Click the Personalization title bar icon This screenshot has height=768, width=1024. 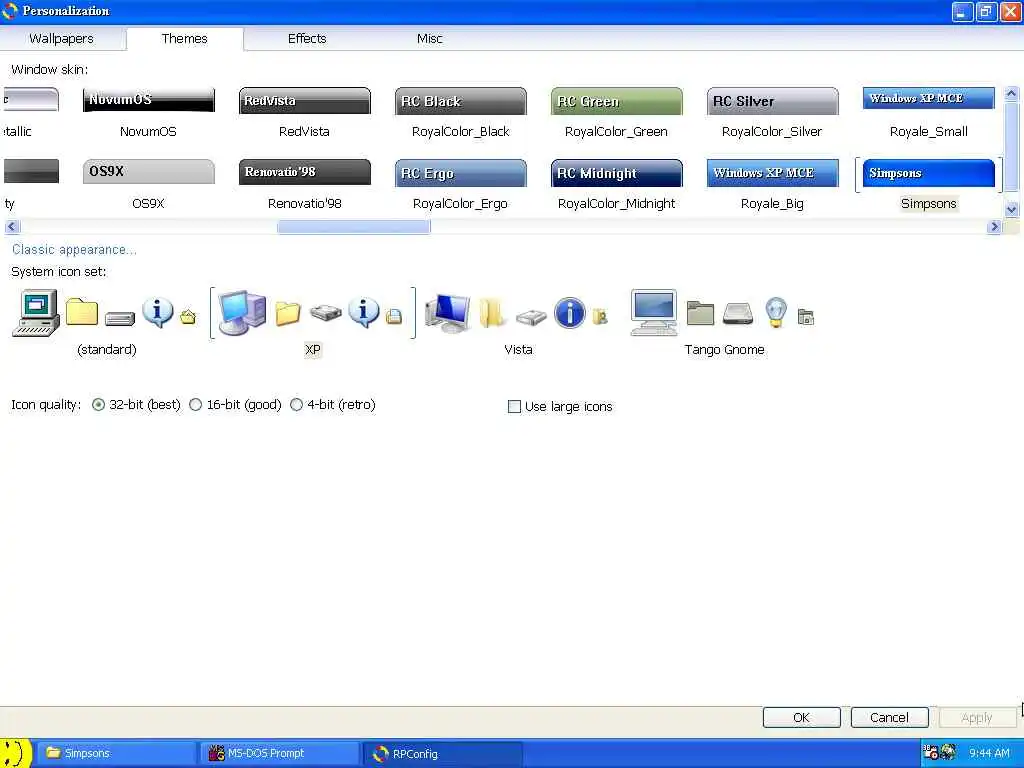pyautogui.click(x=10, y=11)
